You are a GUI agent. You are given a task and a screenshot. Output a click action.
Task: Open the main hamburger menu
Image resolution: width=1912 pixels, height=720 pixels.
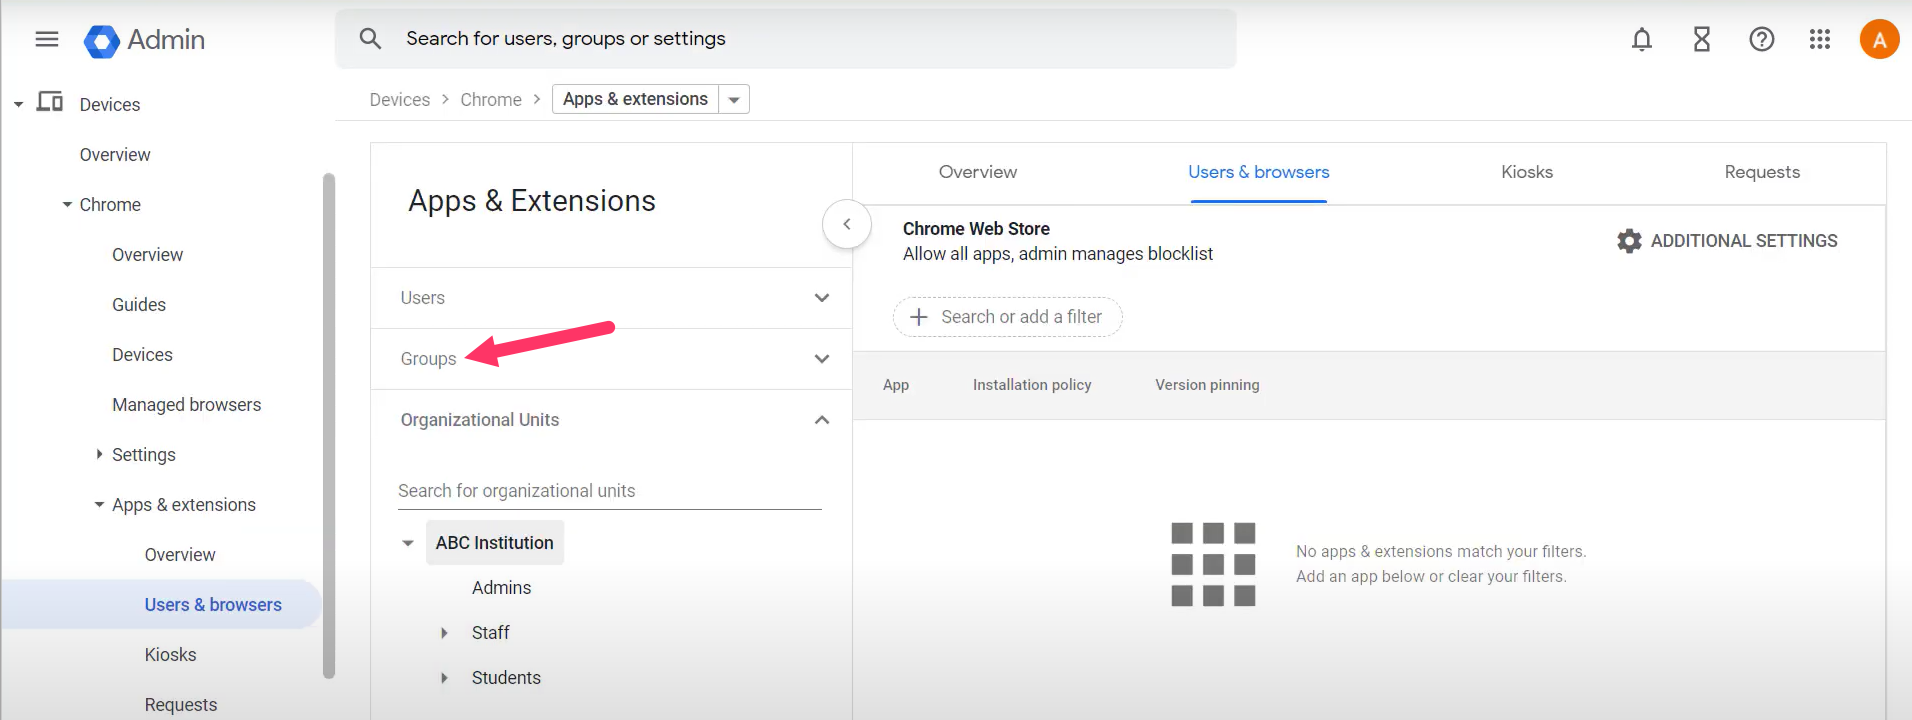coord(47,39)
